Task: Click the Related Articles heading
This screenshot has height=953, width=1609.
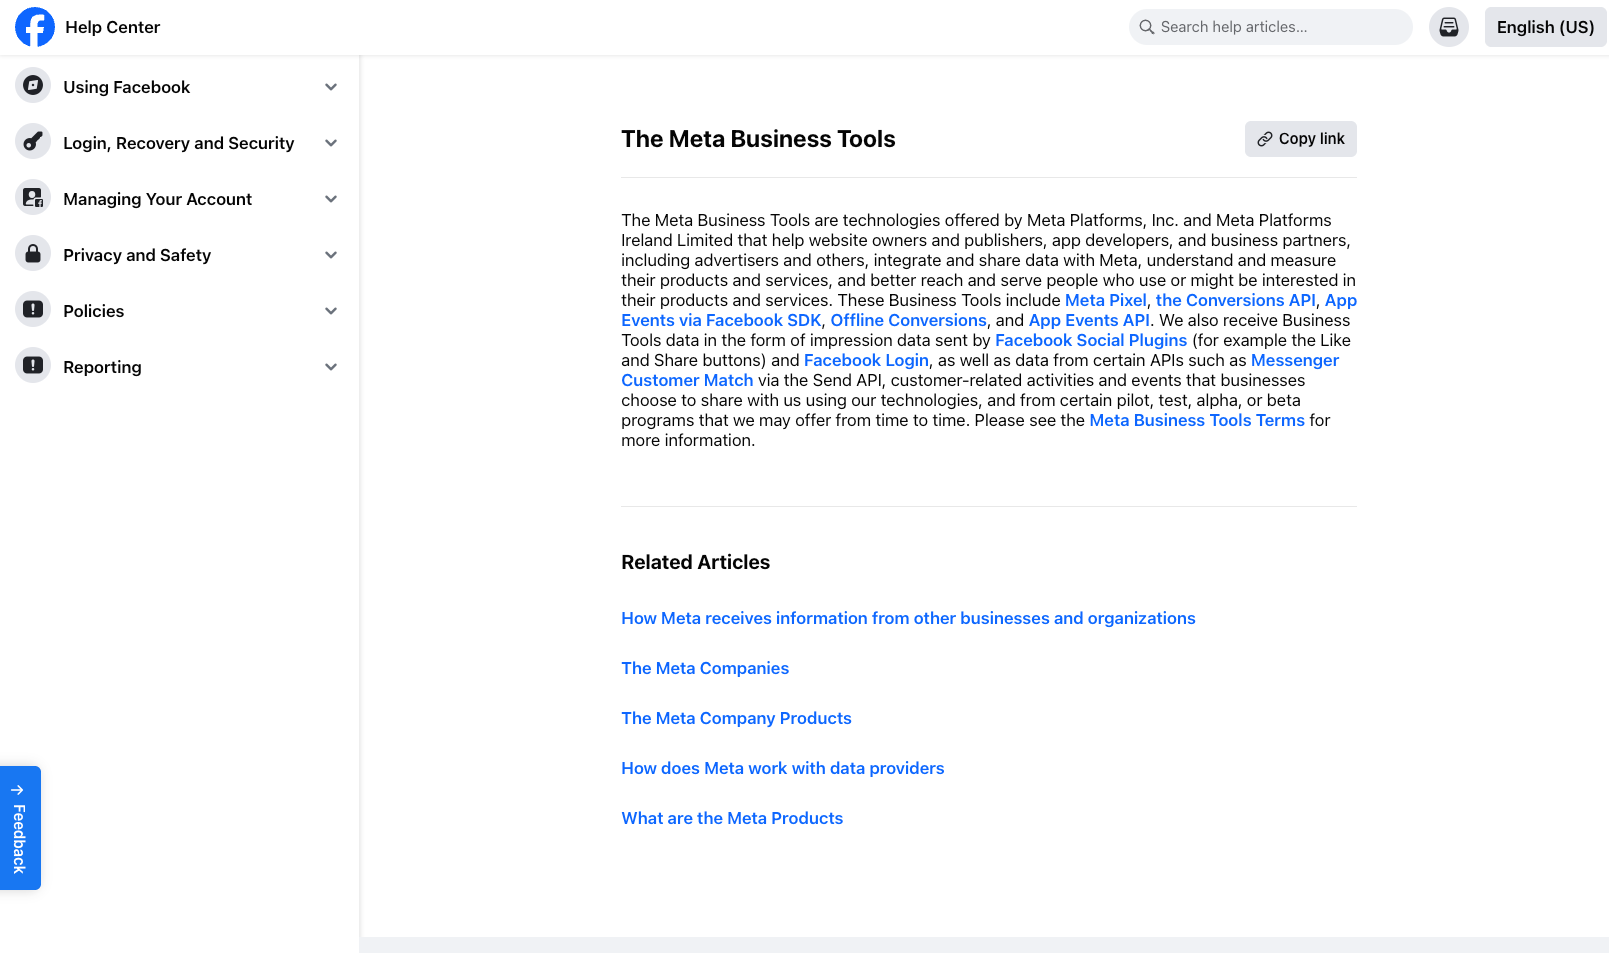Action: click(x=695, y=562)
